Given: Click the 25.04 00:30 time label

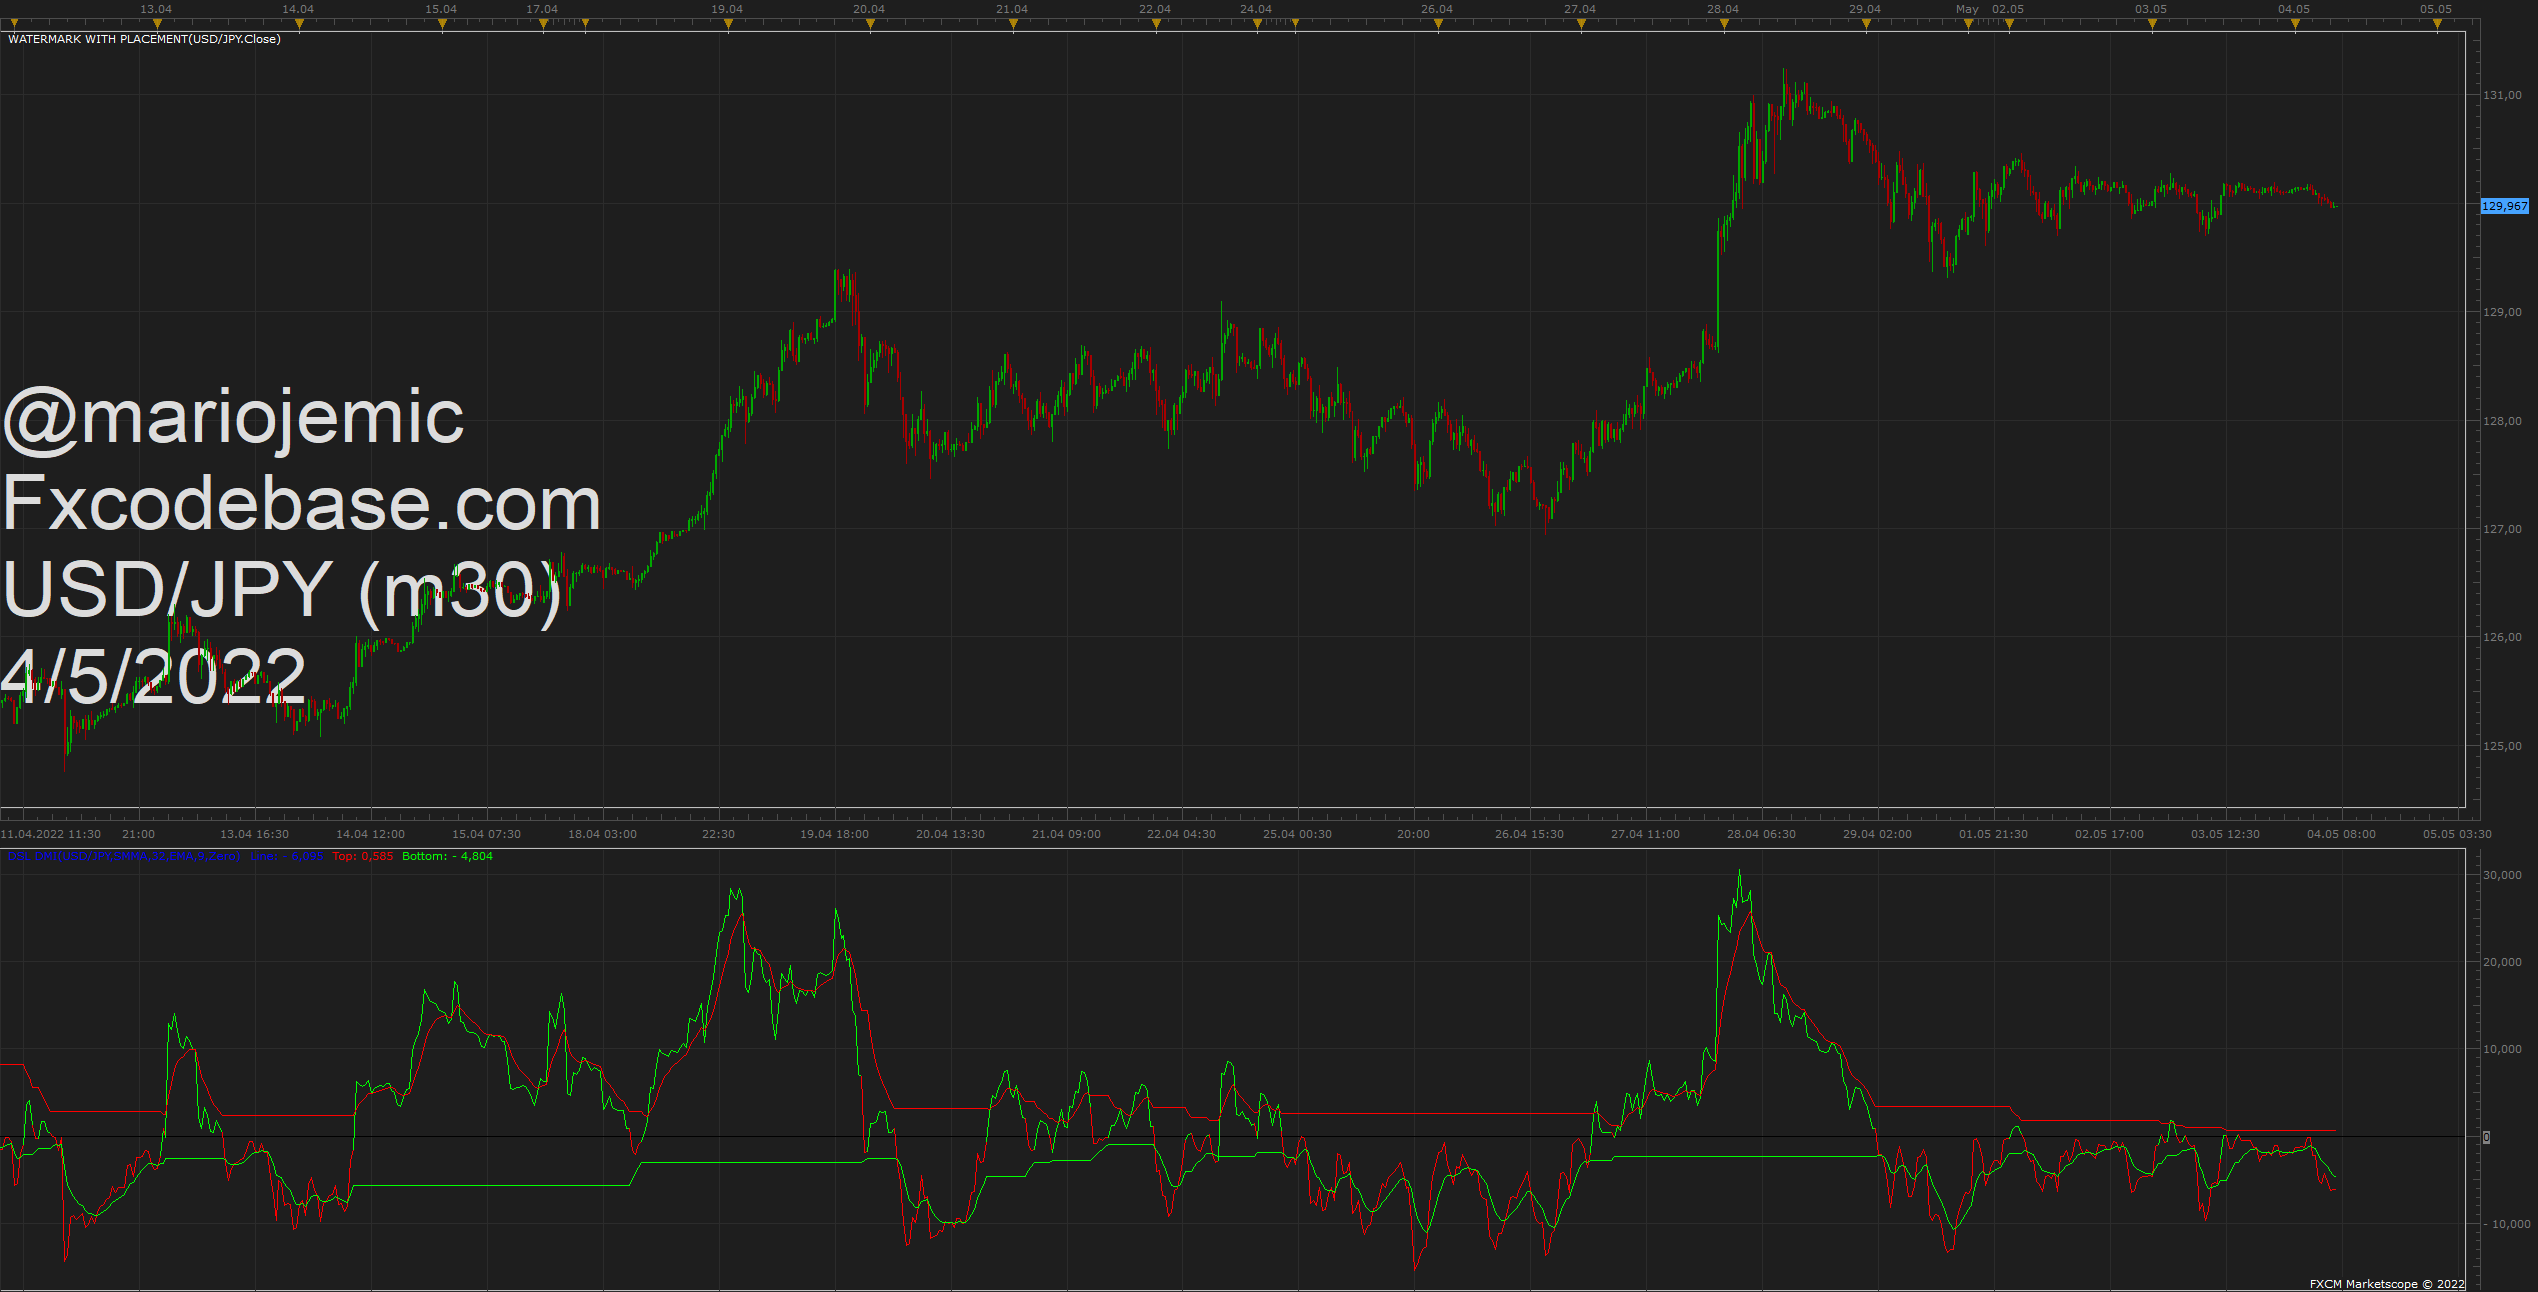Looking at the screenshot, I should click(1297, 834).
